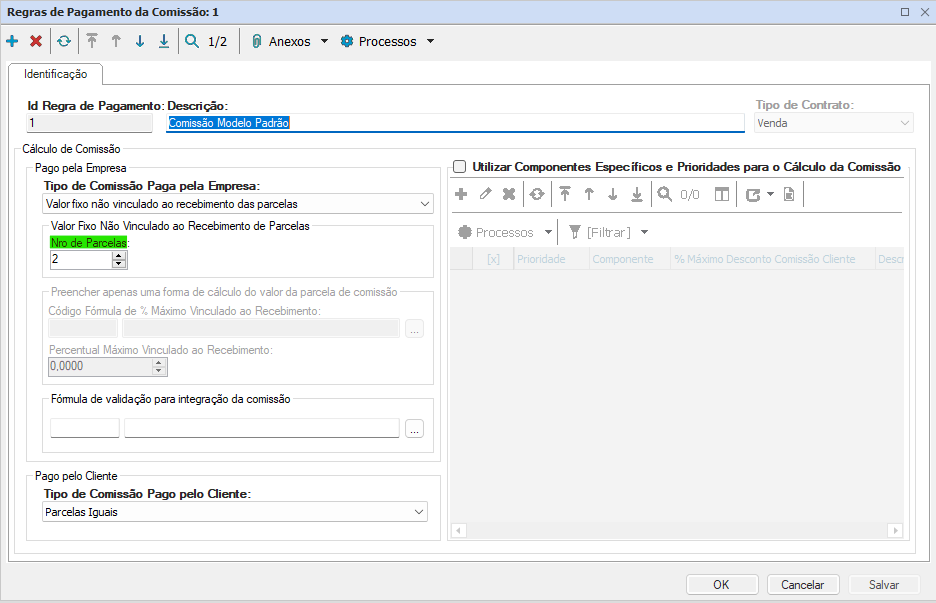Click the Cancelar button

[803, 584]
